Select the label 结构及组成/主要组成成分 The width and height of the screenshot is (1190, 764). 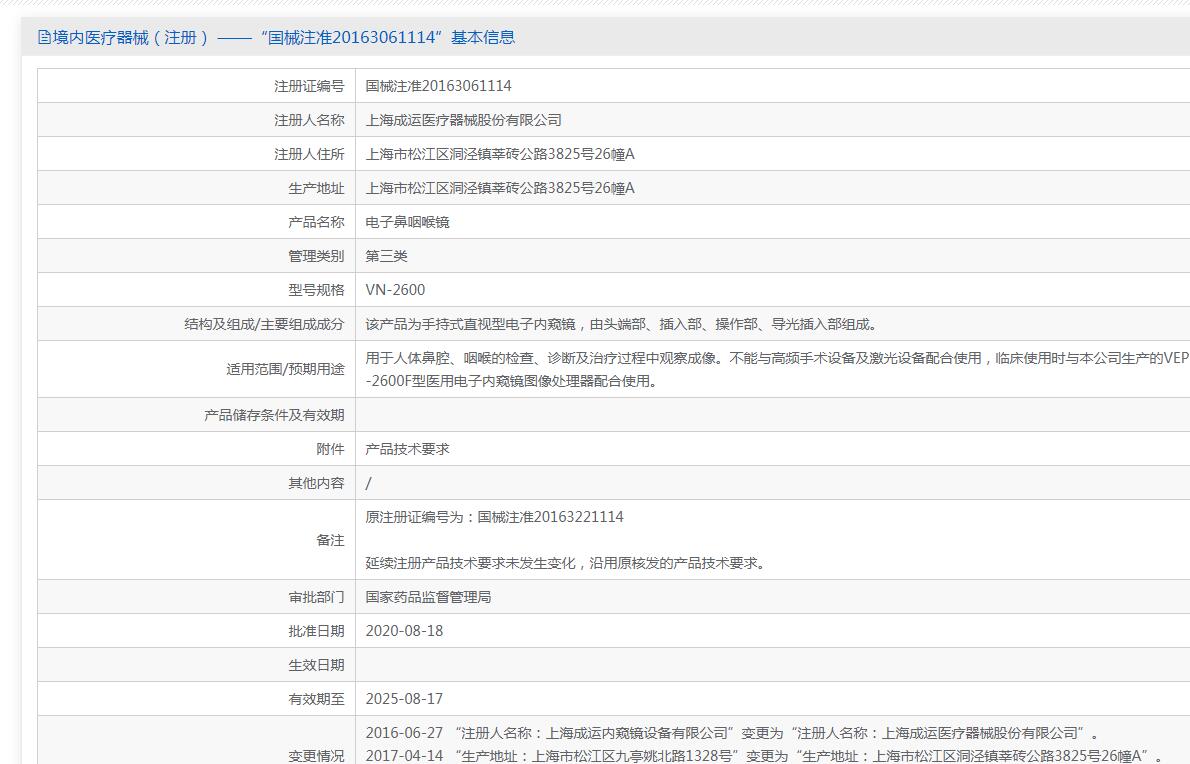click(x=264, y=324)
